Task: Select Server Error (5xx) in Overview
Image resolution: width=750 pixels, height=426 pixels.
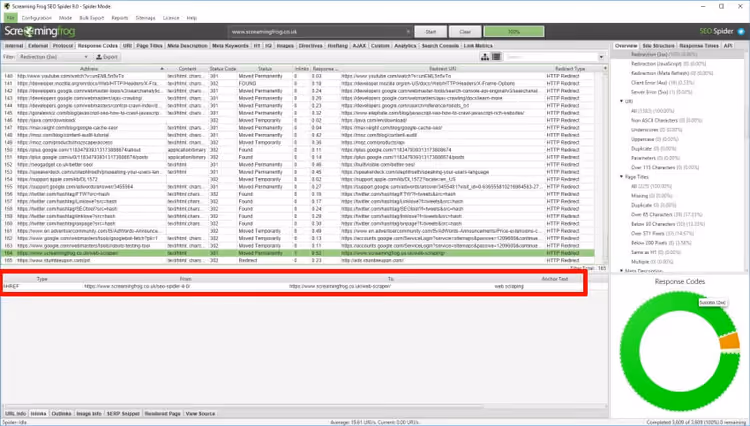Action: pyautogui.click(x=662, y=92)
